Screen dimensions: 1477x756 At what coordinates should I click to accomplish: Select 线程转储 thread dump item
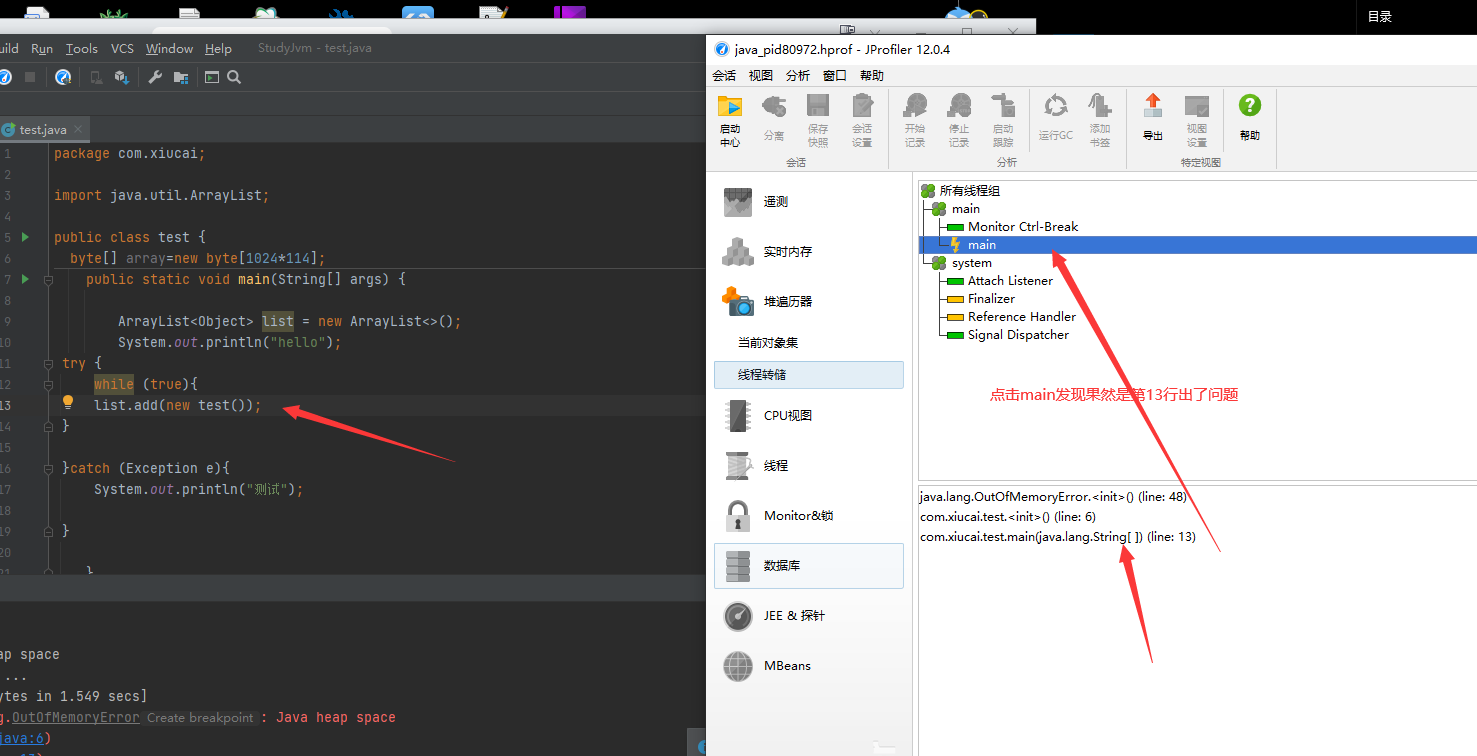click(x=809, y=375)
